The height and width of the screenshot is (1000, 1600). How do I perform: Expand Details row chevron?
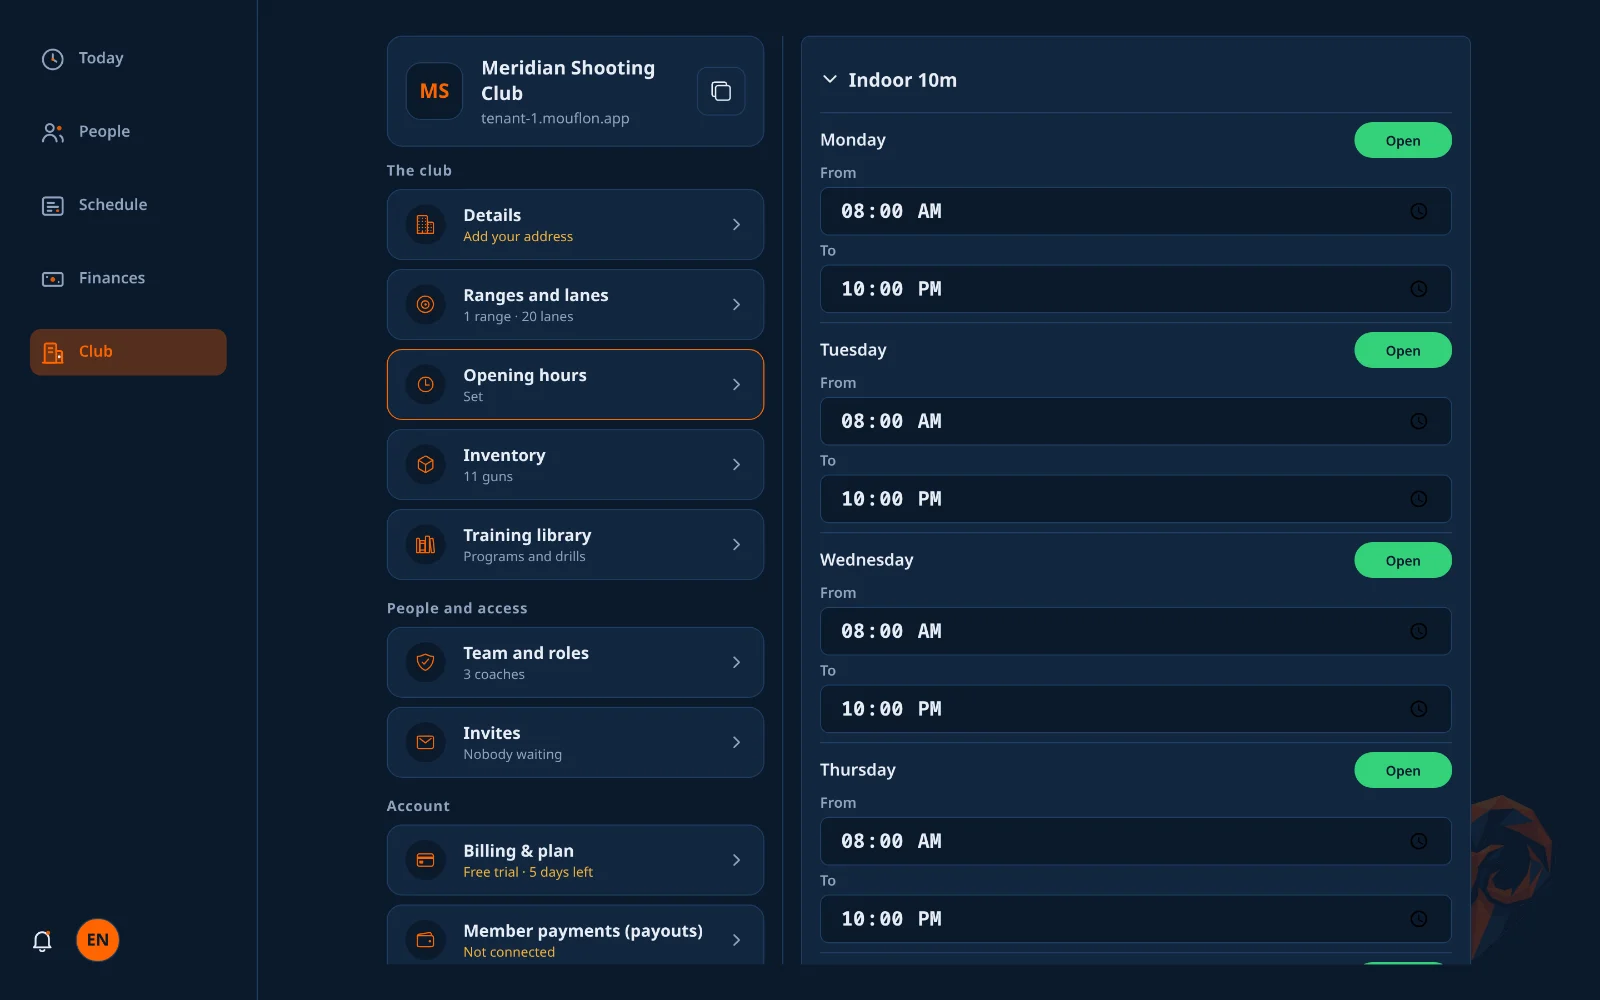pyautogui.click(x=736, y=225)
